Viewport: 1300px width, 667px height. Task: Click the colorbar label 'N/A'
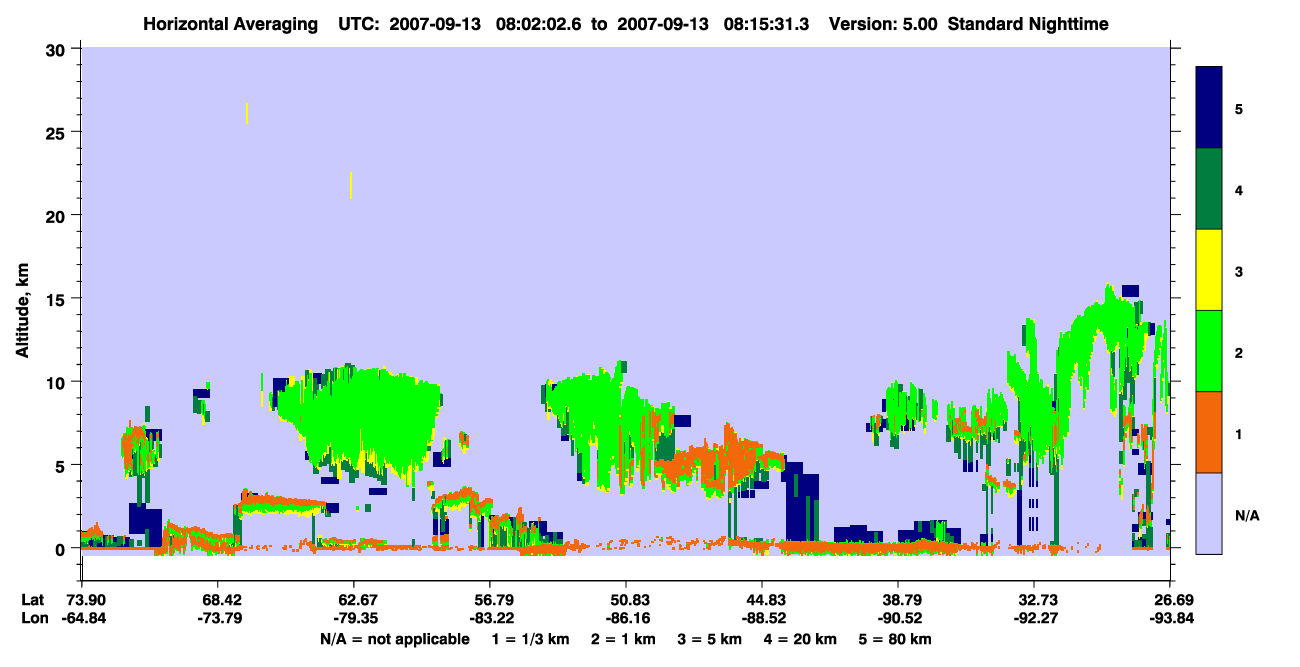coord(1247,516)
